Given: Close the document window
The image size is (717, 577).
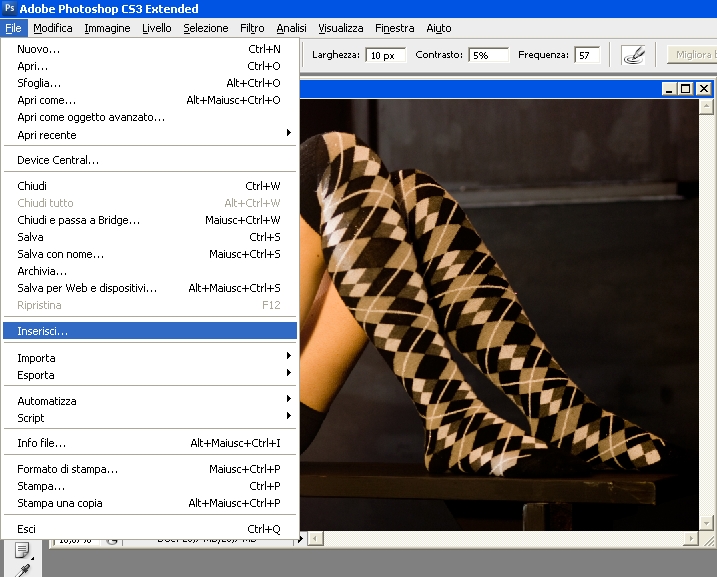Looking at the screenshot, I should click(704, 89).
